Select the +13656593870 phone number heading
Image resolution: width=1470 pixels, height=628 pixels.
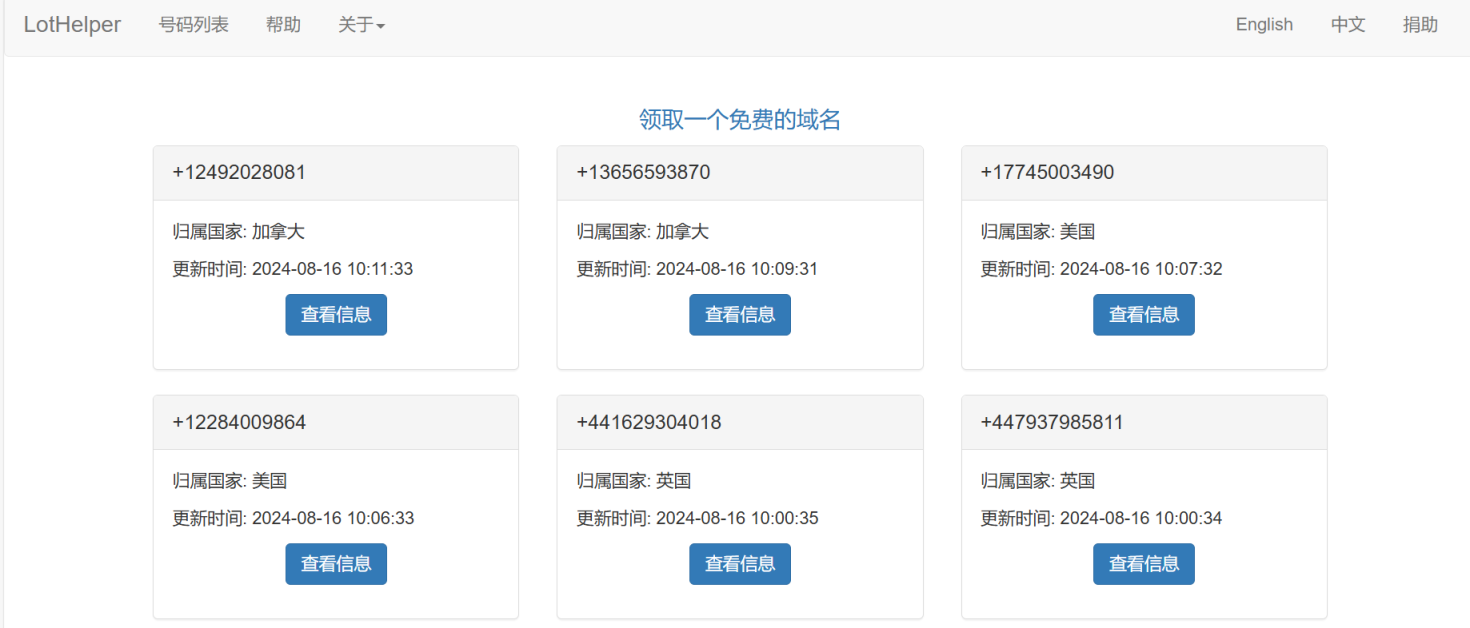pos(643,172)
